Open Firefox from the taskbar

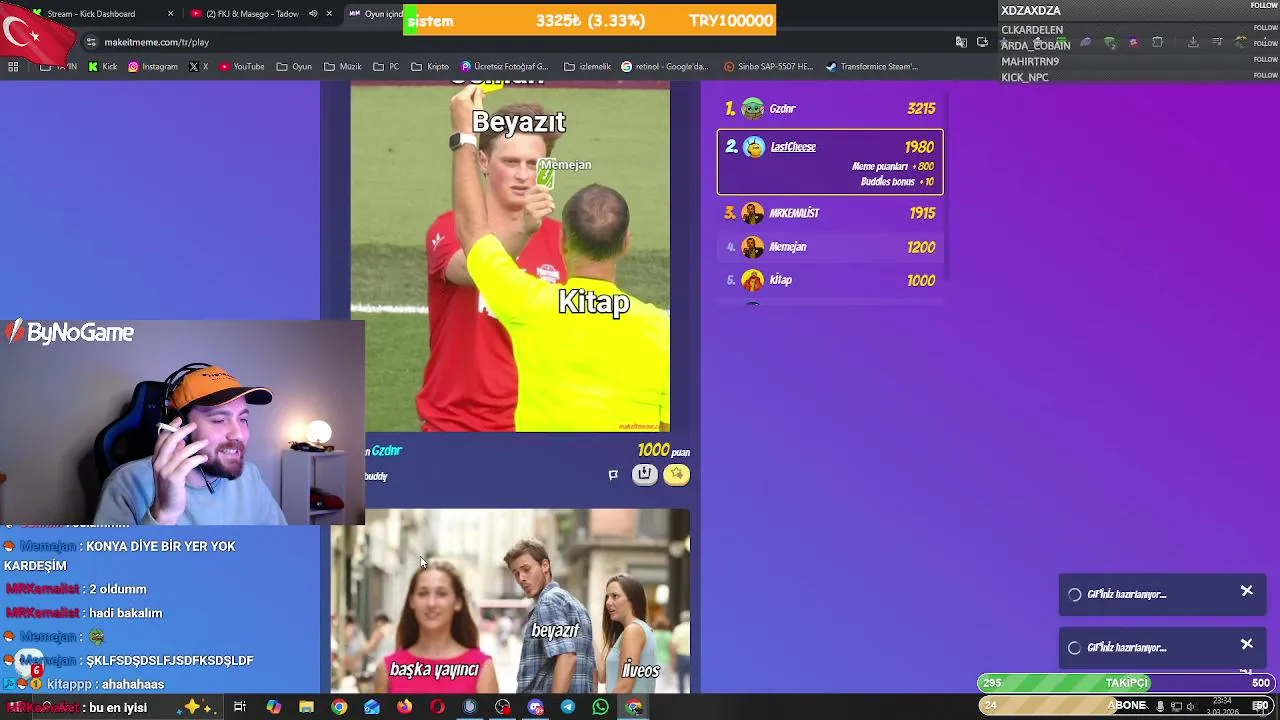click(404, 707)
